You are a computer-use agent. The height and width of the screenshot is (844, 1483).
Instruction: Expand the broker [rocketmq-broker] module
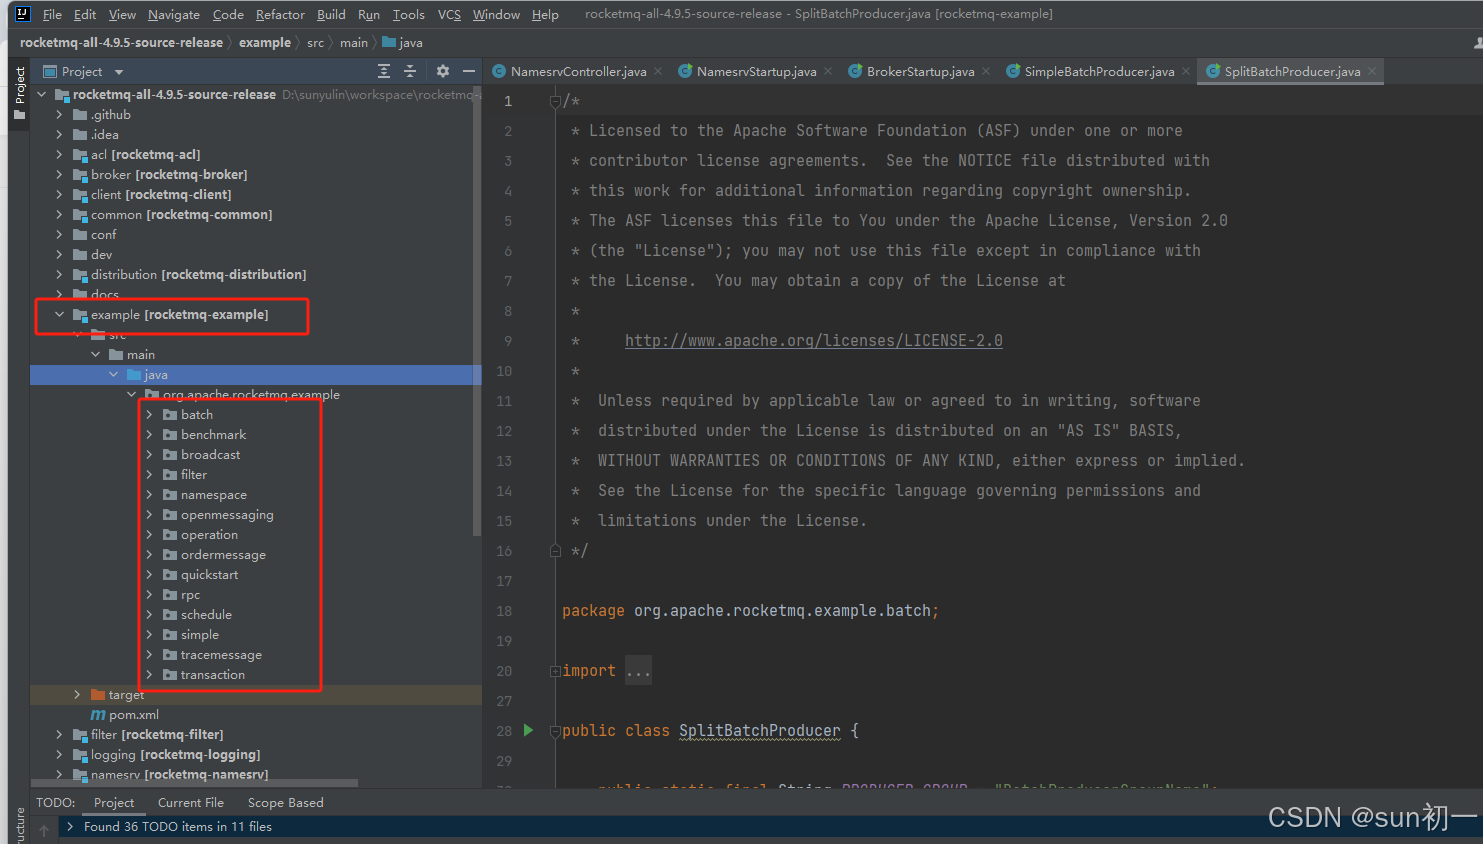click(59, 174)
